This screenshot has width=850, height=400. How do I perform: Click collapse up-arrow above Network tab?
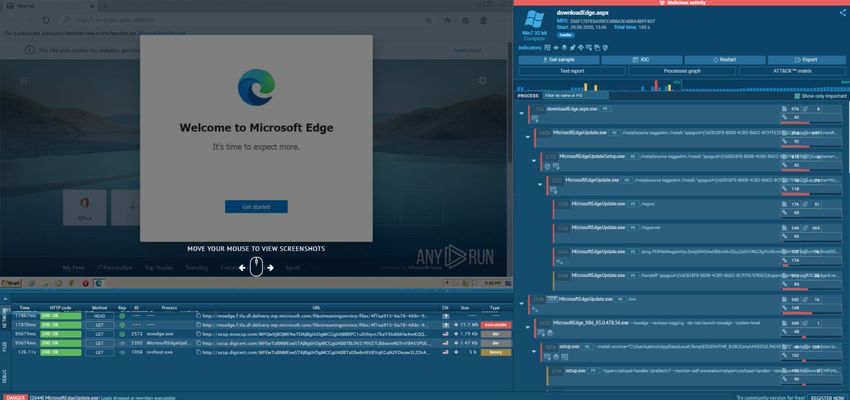click(x=5, y=298)
